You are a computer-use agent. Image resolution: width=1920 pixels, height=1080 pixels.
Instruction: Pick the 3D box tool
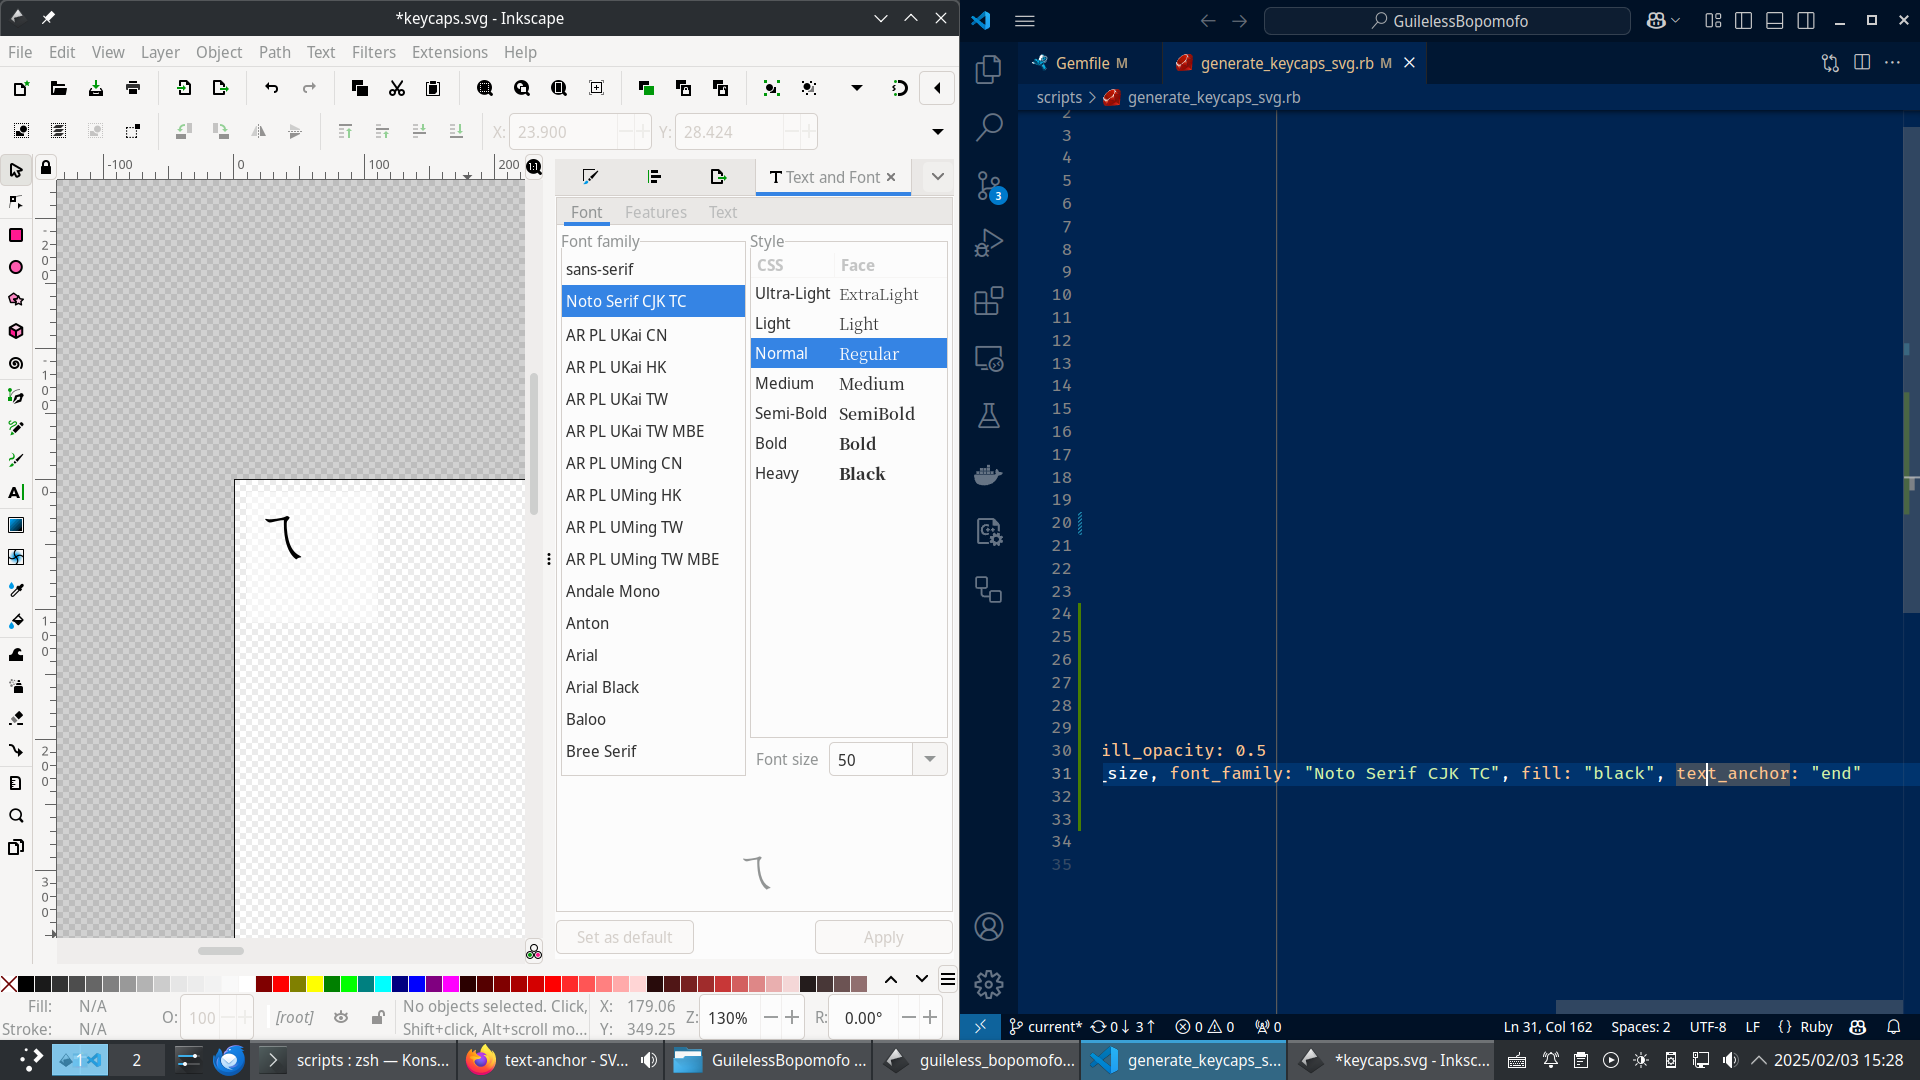pyautogui.click(x=16, y=331)
